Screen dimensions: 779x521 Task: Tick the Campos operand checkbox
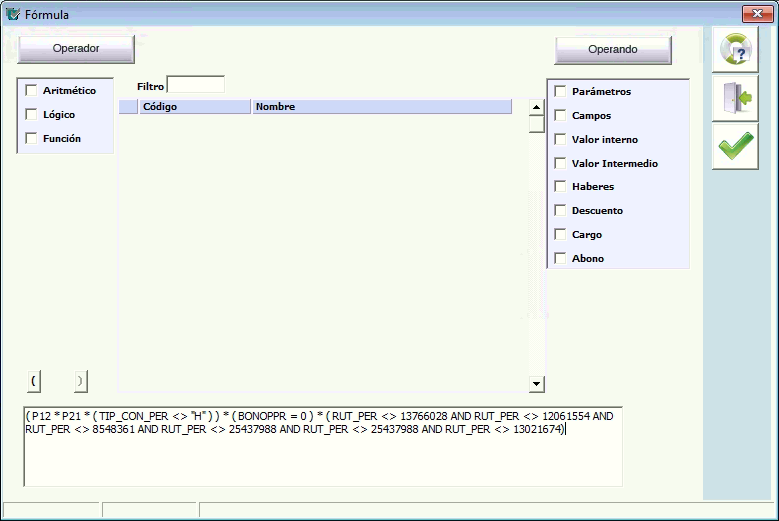point(560,116)
